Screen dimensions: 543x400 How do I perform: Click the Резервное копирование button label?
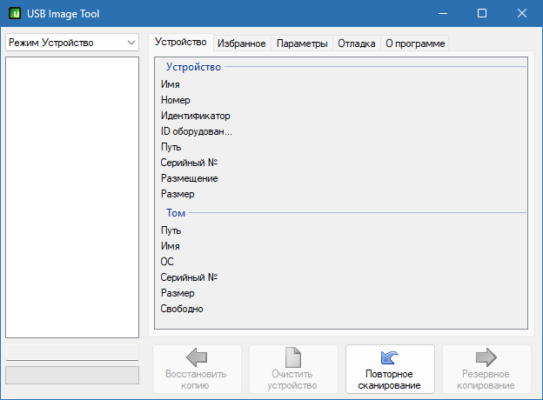tap(486, 380)
